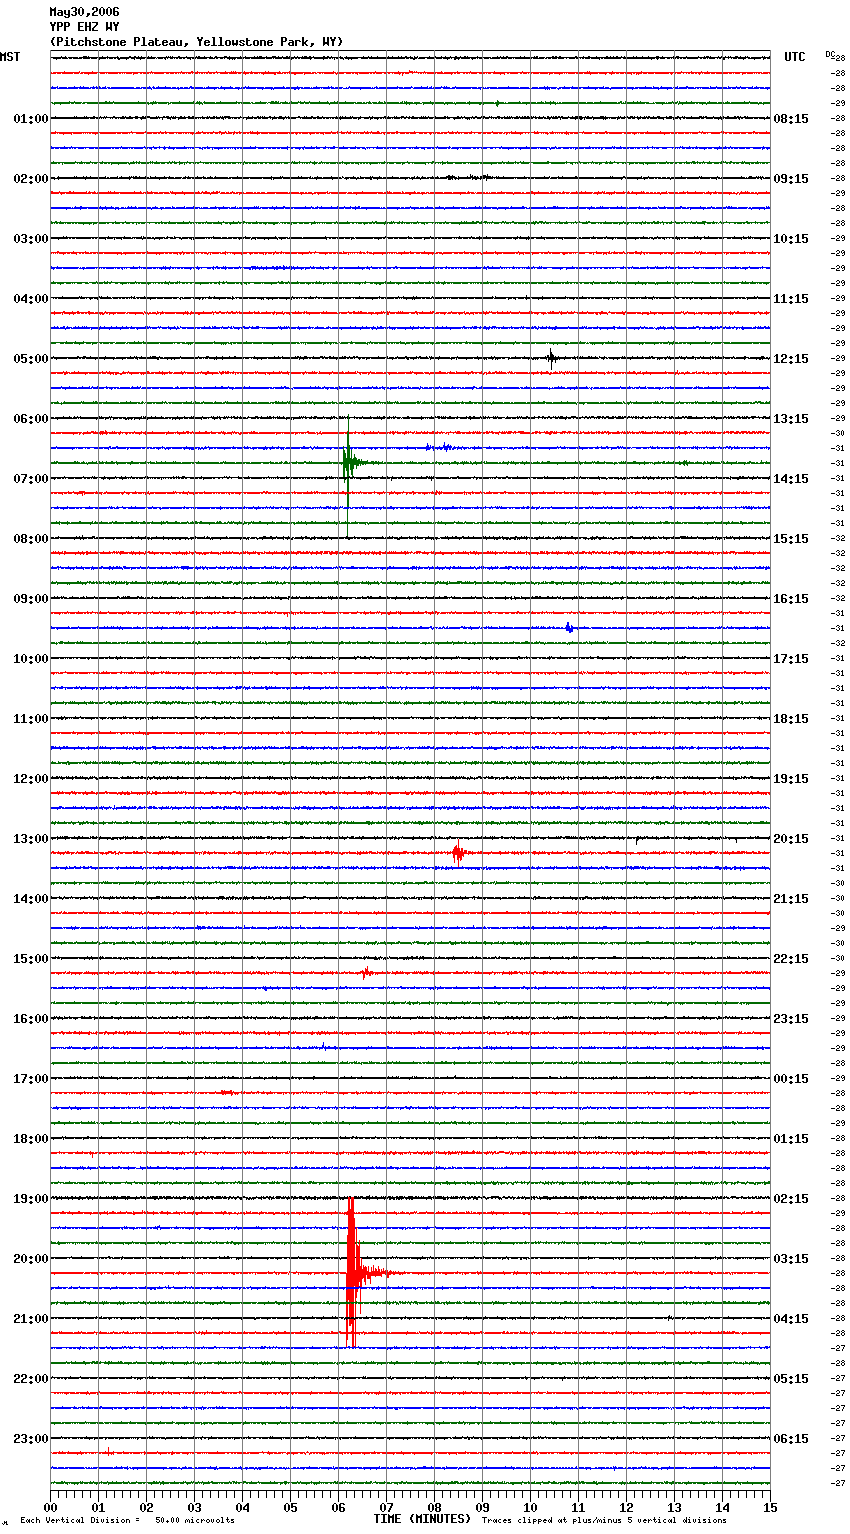Select the 03:00 MST time label
The image size is (850, 1534).
point(30,239)
